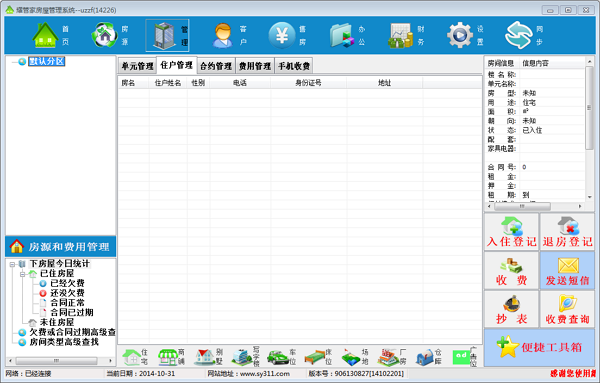The image size is (600, 383).
Task: Switch to the 费用管理 tab
Action: (255, 66)
